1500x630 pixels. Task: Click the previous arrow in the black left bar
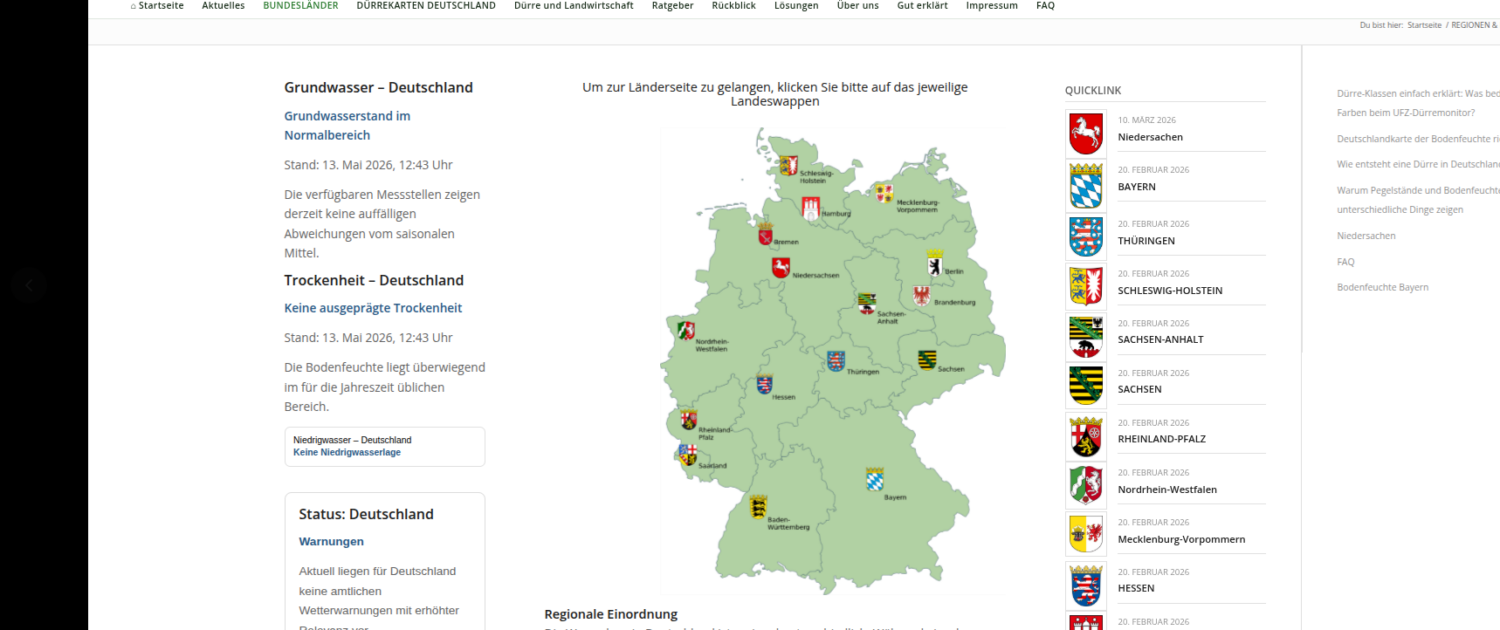29,285
